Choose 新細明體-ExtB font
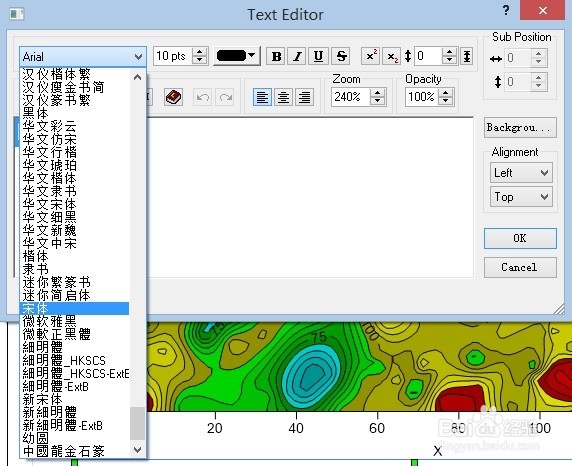The height and width of the screenshot is (466, 572). click(74, 425)
